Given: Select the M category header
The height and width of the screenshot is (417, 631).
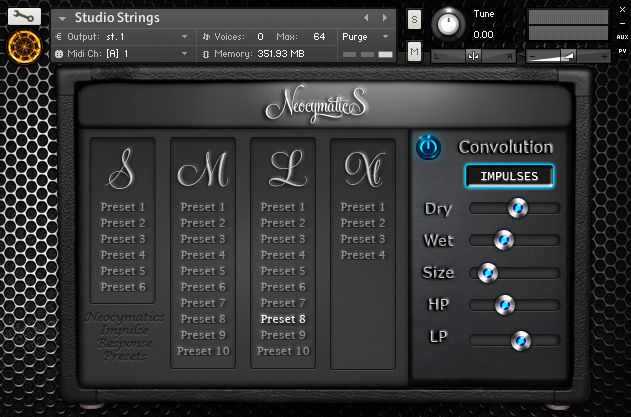Looking at the screenshot, I should 203,169.
